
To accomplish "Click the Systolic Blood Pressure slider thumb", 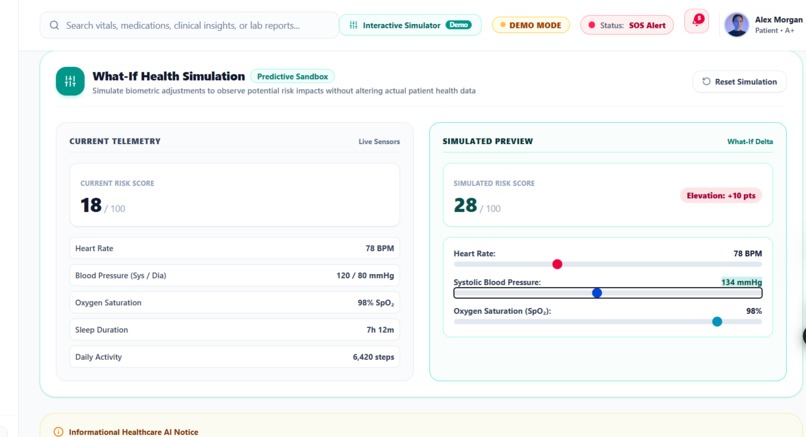I will (597, 293).
